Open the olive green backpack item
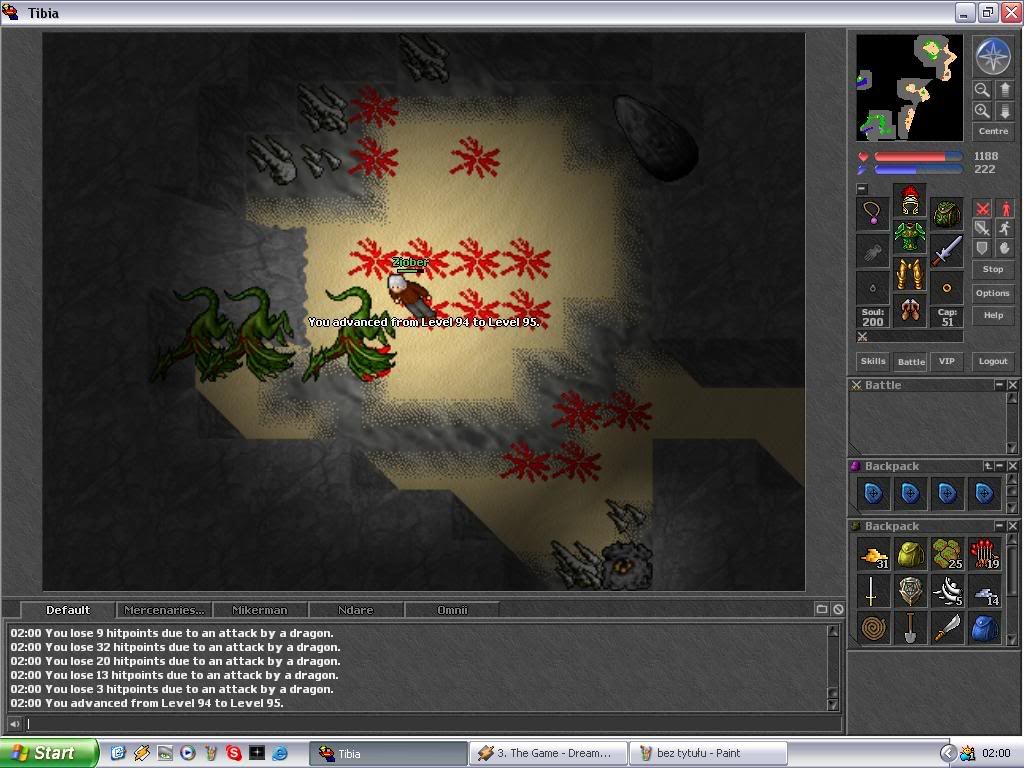The image size is (1024, 768). tap(911, 554)
